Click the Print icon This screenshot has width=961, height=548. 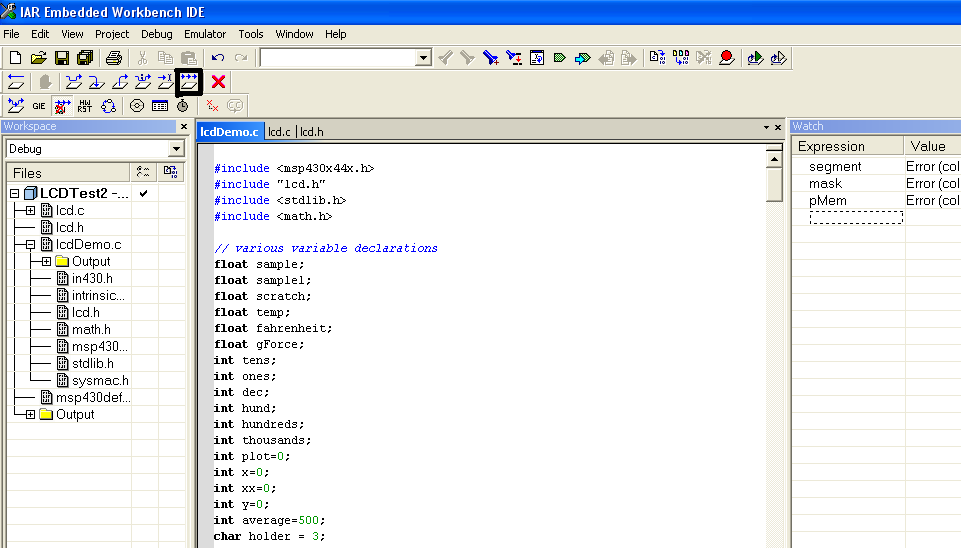114,58
